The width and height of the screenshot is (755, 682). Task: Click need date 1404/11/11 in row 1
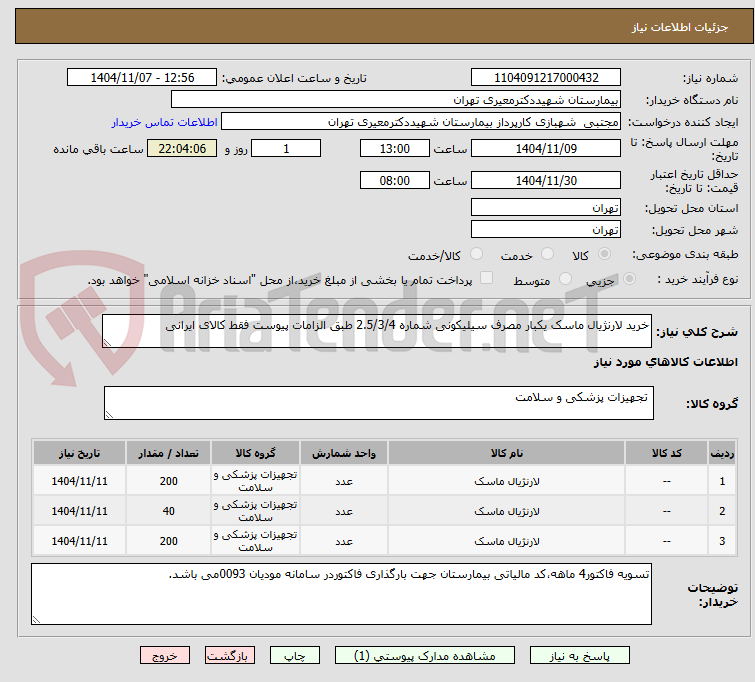coord(79,481)
